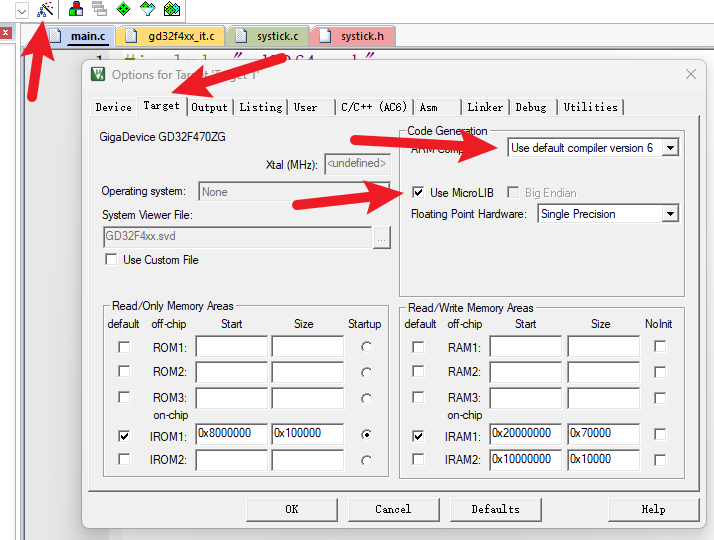The width and height of the screenshot is (714, 540).
Task: Open the Debug tab
Action: pyautogui.click(x=533, y=107)
